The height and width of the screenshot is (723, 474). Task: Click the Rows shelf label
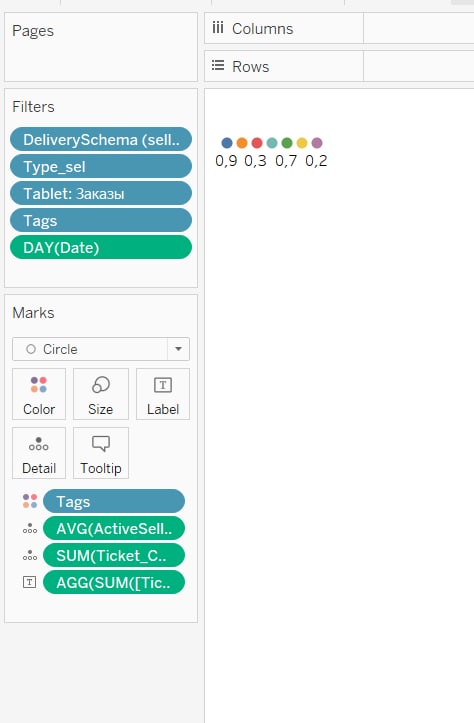pyautogui.click(x=250, y=66)
